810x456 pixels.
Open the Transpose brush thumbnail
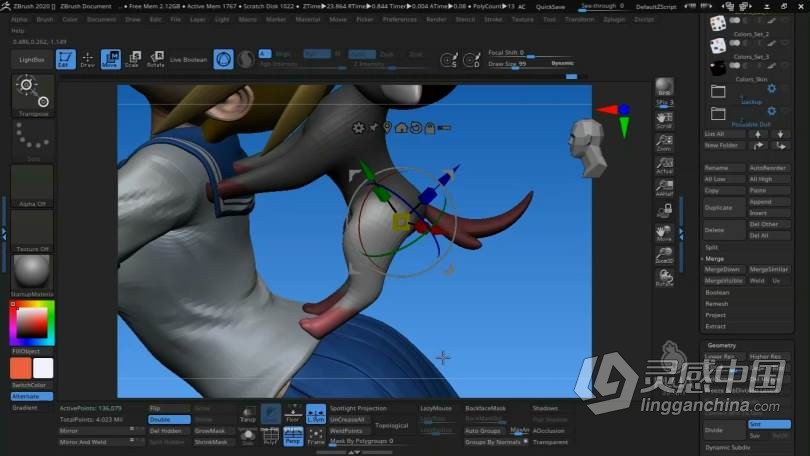tap(33, 96)
